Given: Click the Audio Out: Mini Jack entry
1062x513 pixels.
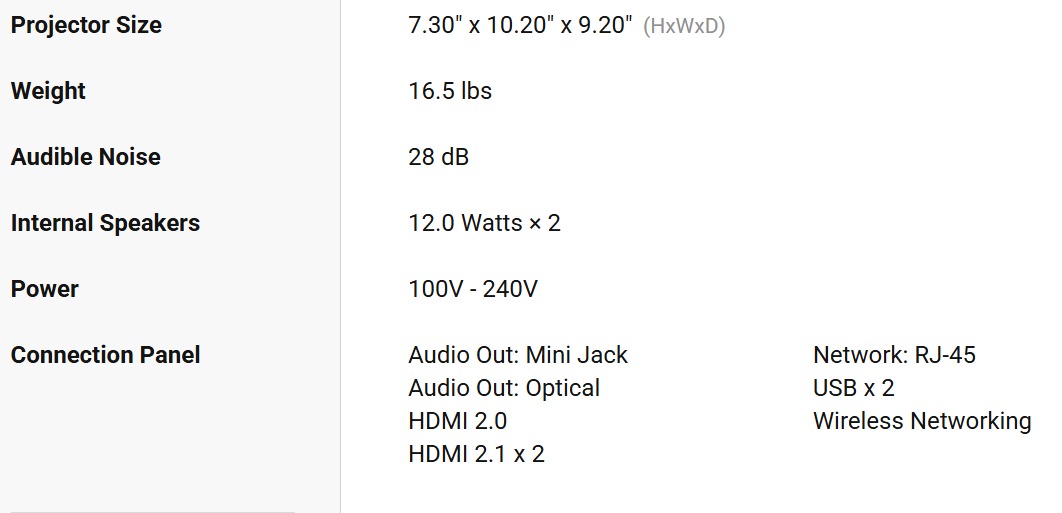Looking at the screenshot, I should [518, 355].
